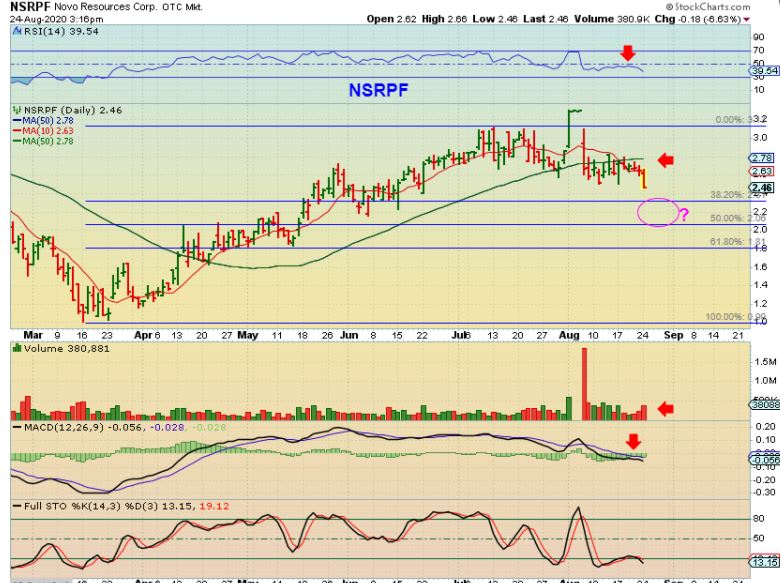Click the 3.0 price axis label
780x583 pixels.
[761, 138]
